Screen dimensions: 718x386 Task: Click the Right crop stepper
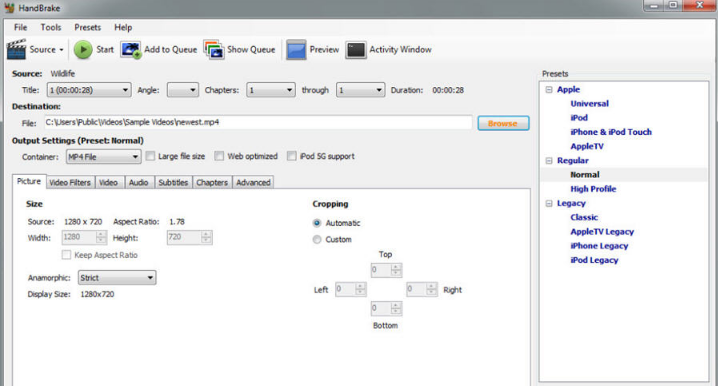point(422,289)
